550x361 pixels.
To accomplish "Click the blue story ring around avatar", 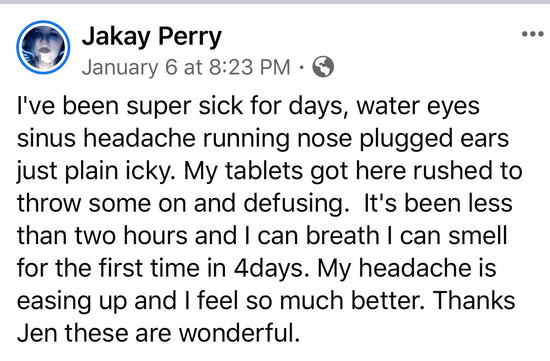I will [43, 47].
